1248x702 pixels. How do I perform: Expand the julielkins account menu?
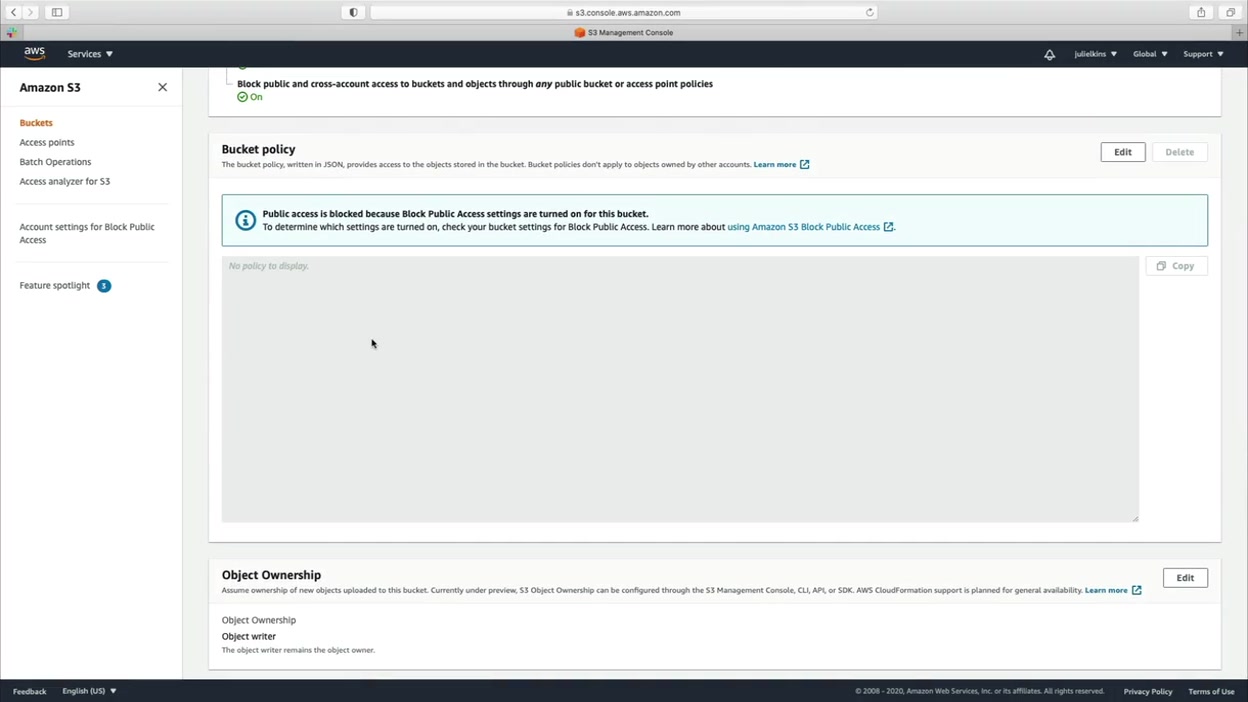click(x=1095, y=54)
